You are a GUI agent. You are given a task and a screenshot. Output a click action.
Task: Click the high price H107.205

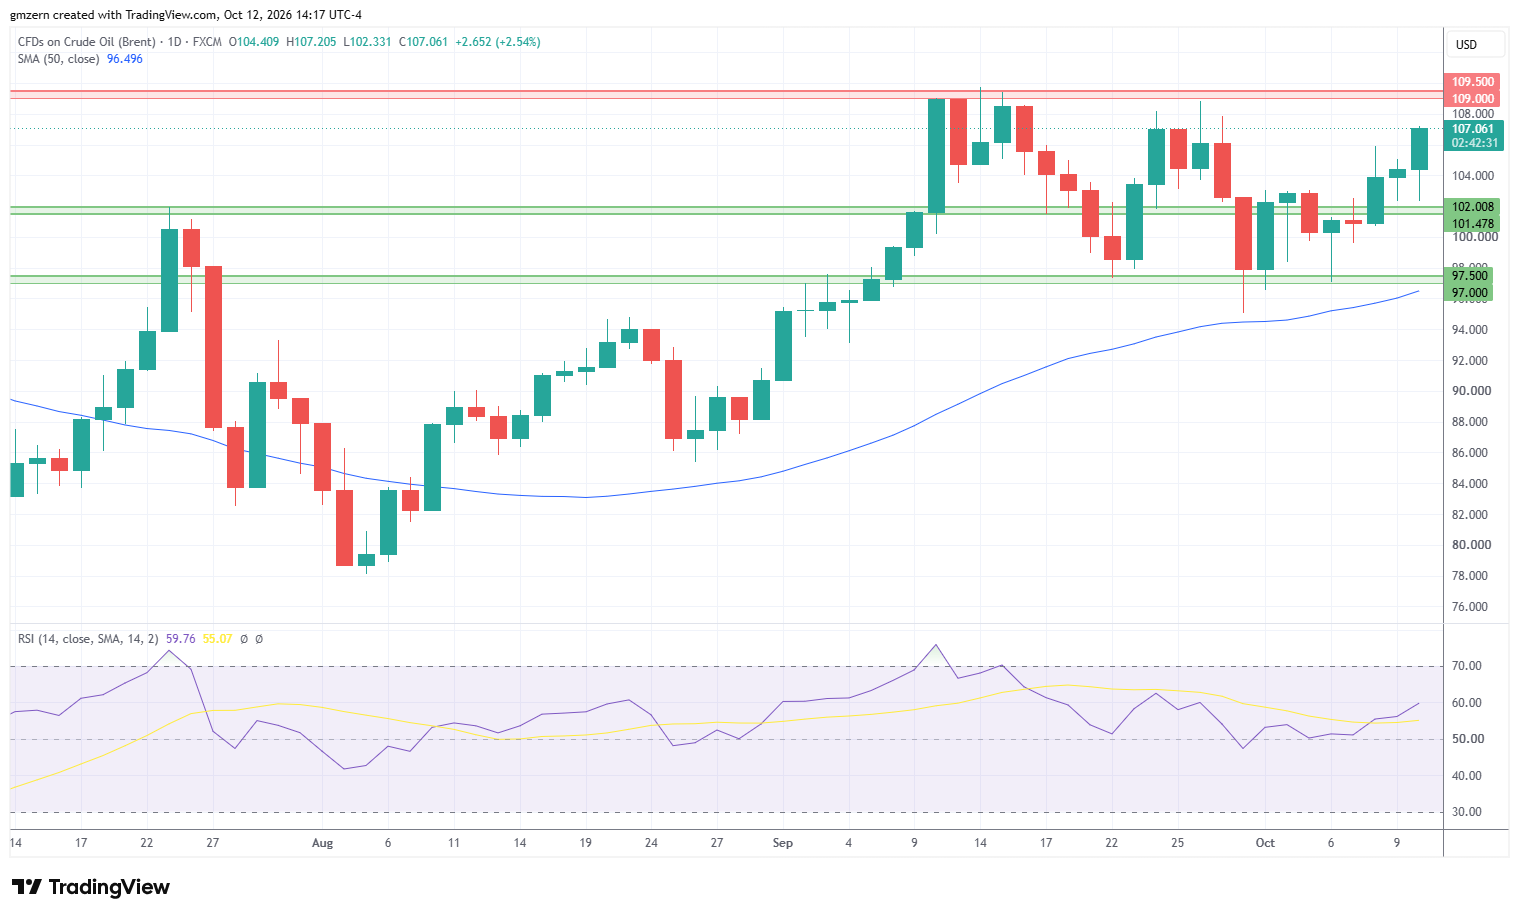[x=311, y=42]
